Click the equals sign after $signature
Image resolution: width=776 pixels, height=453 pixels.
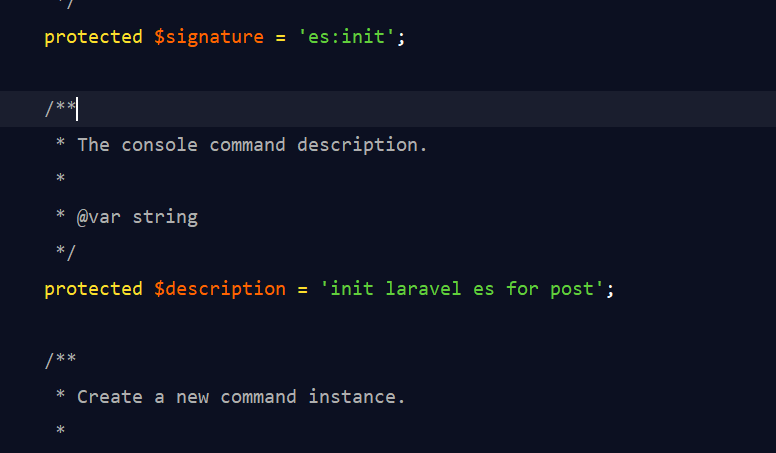[x=282, y=37]
